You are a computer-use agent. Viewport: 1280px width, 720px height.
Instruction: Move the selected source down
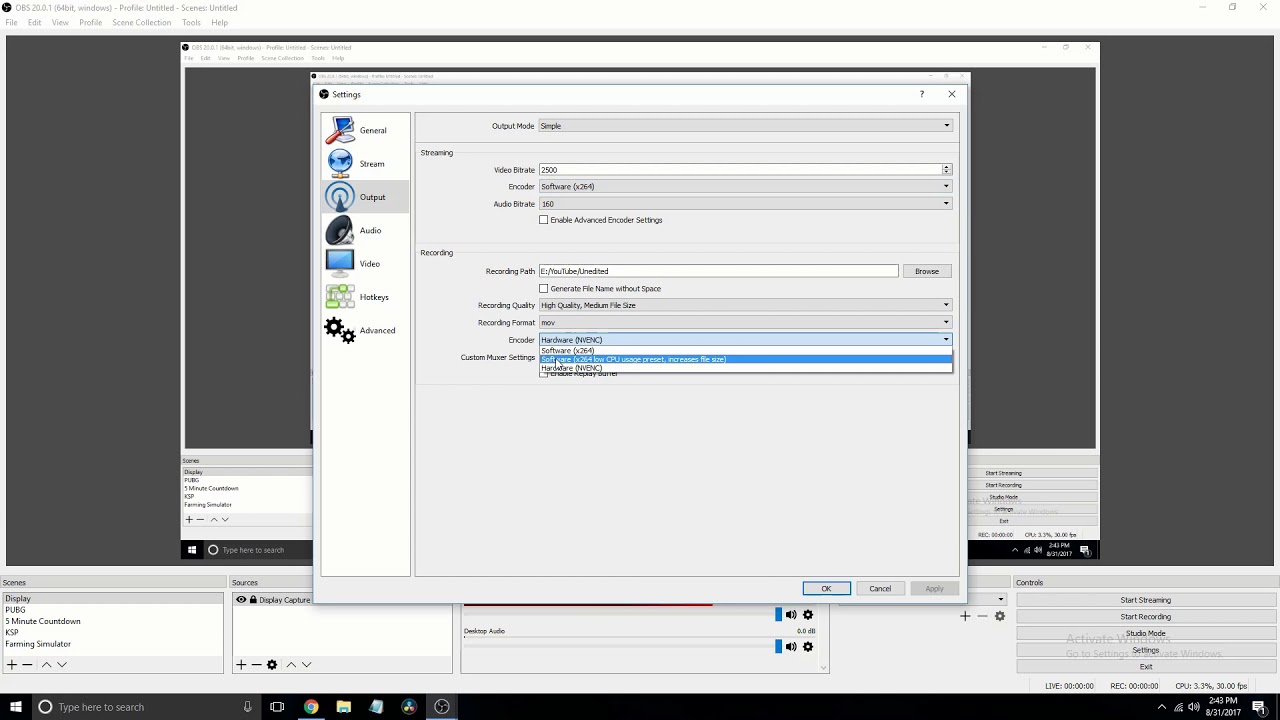[x=307, y=664]
